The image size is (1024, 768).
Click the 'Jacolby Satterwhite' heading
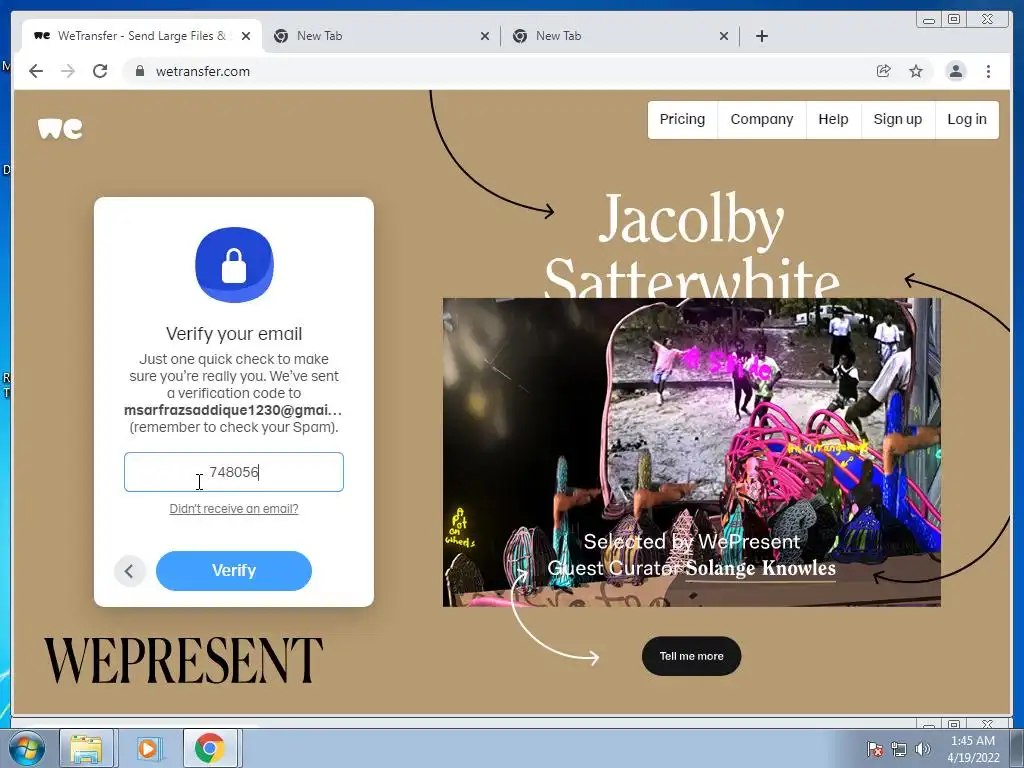692,247
